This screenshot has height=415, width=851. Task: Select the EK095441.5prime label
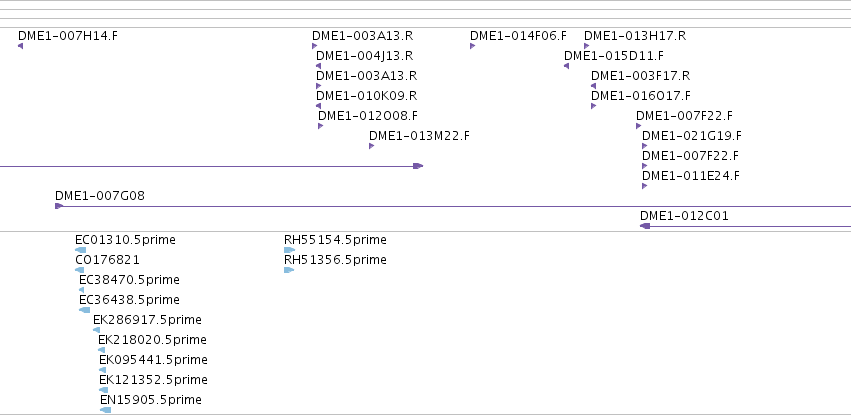pos(153,361)
